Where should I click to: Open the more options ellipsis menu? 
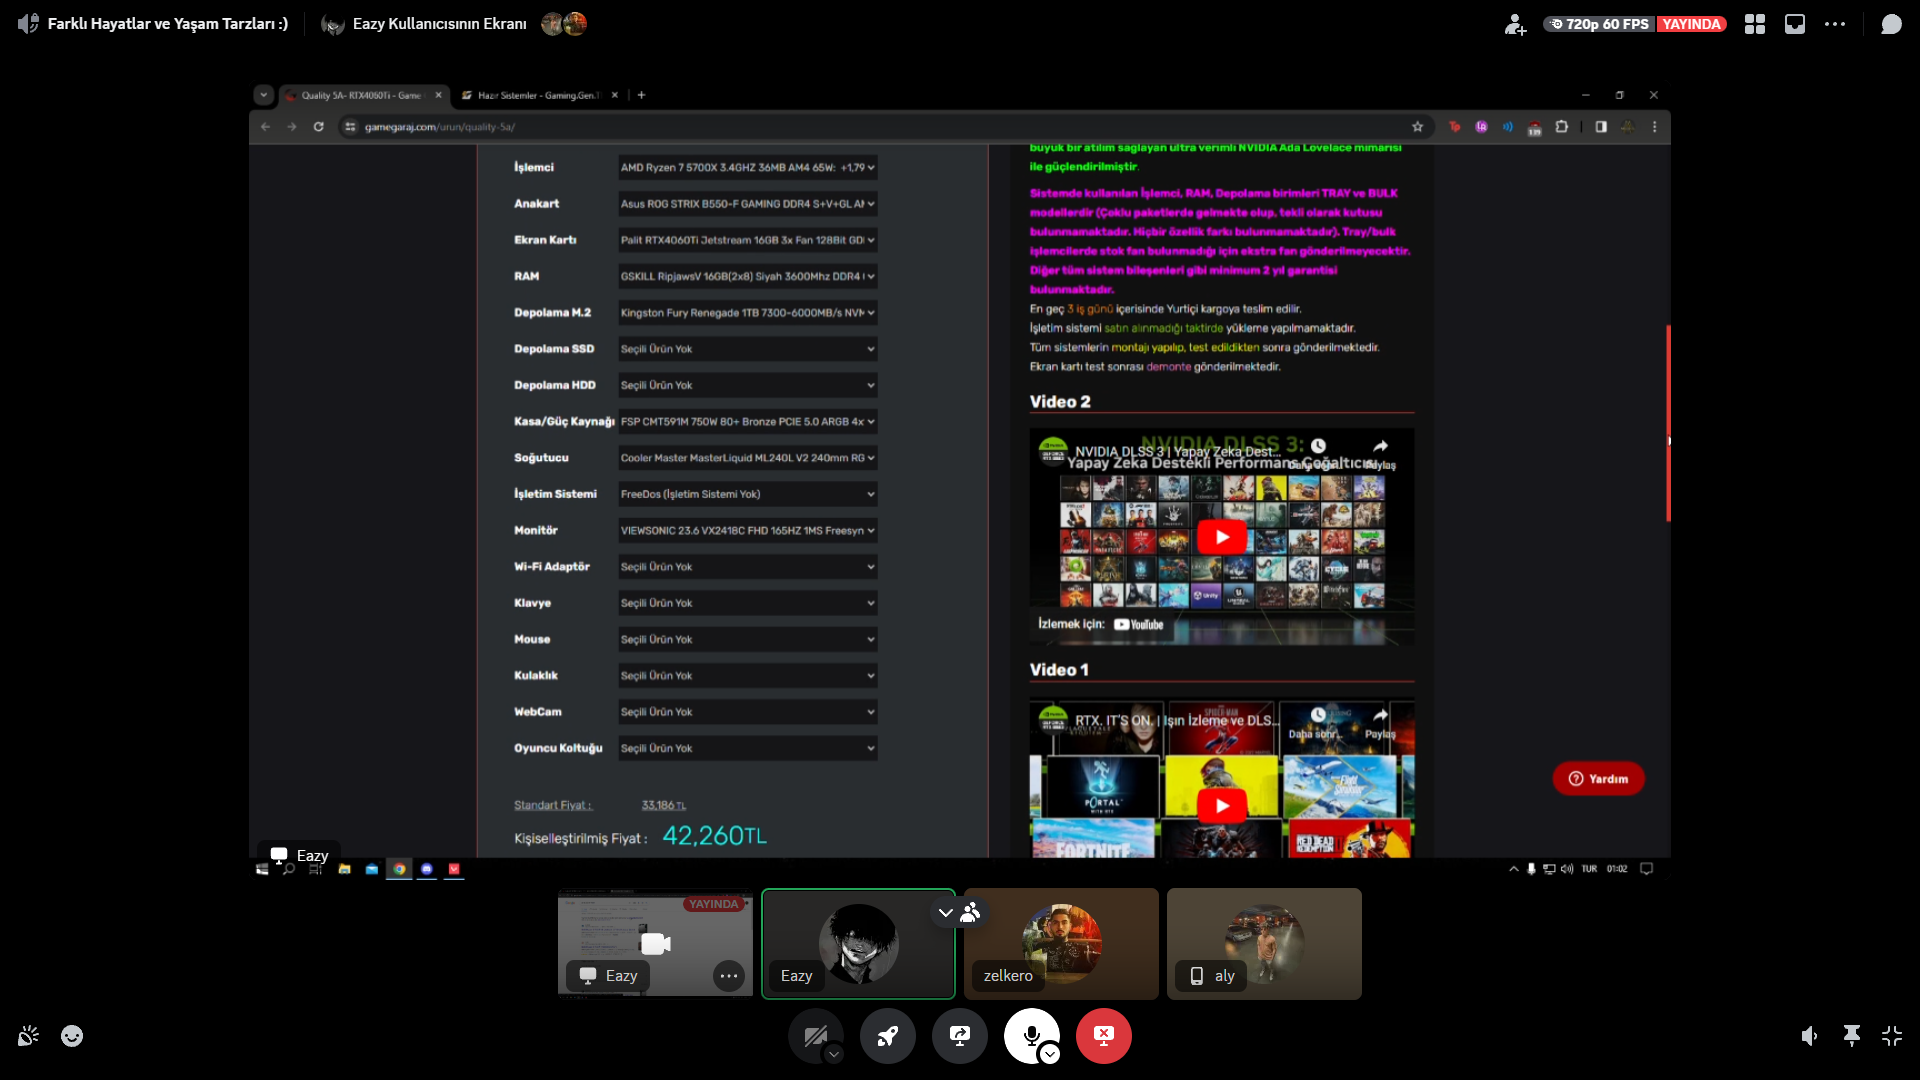click(x=1835, y=24)
